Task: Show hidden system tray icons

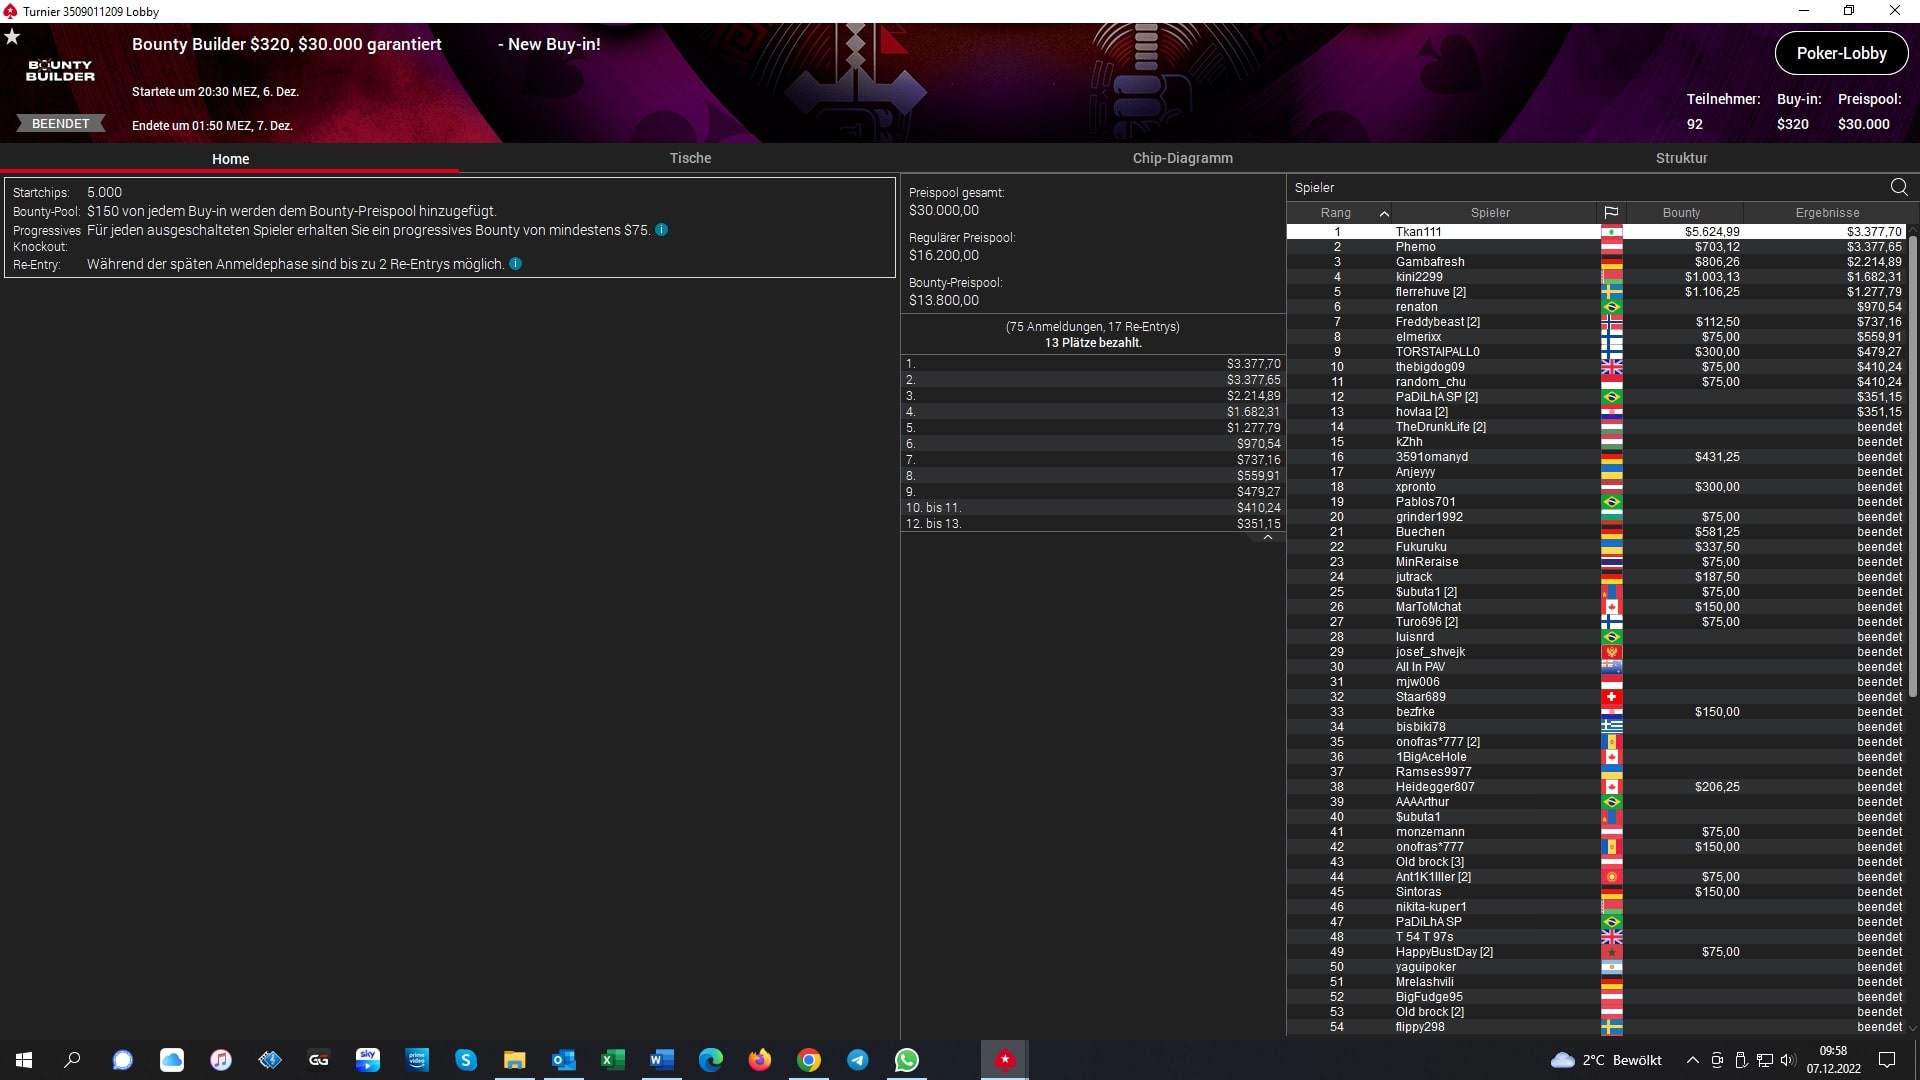Action: click(1692, 1060)
